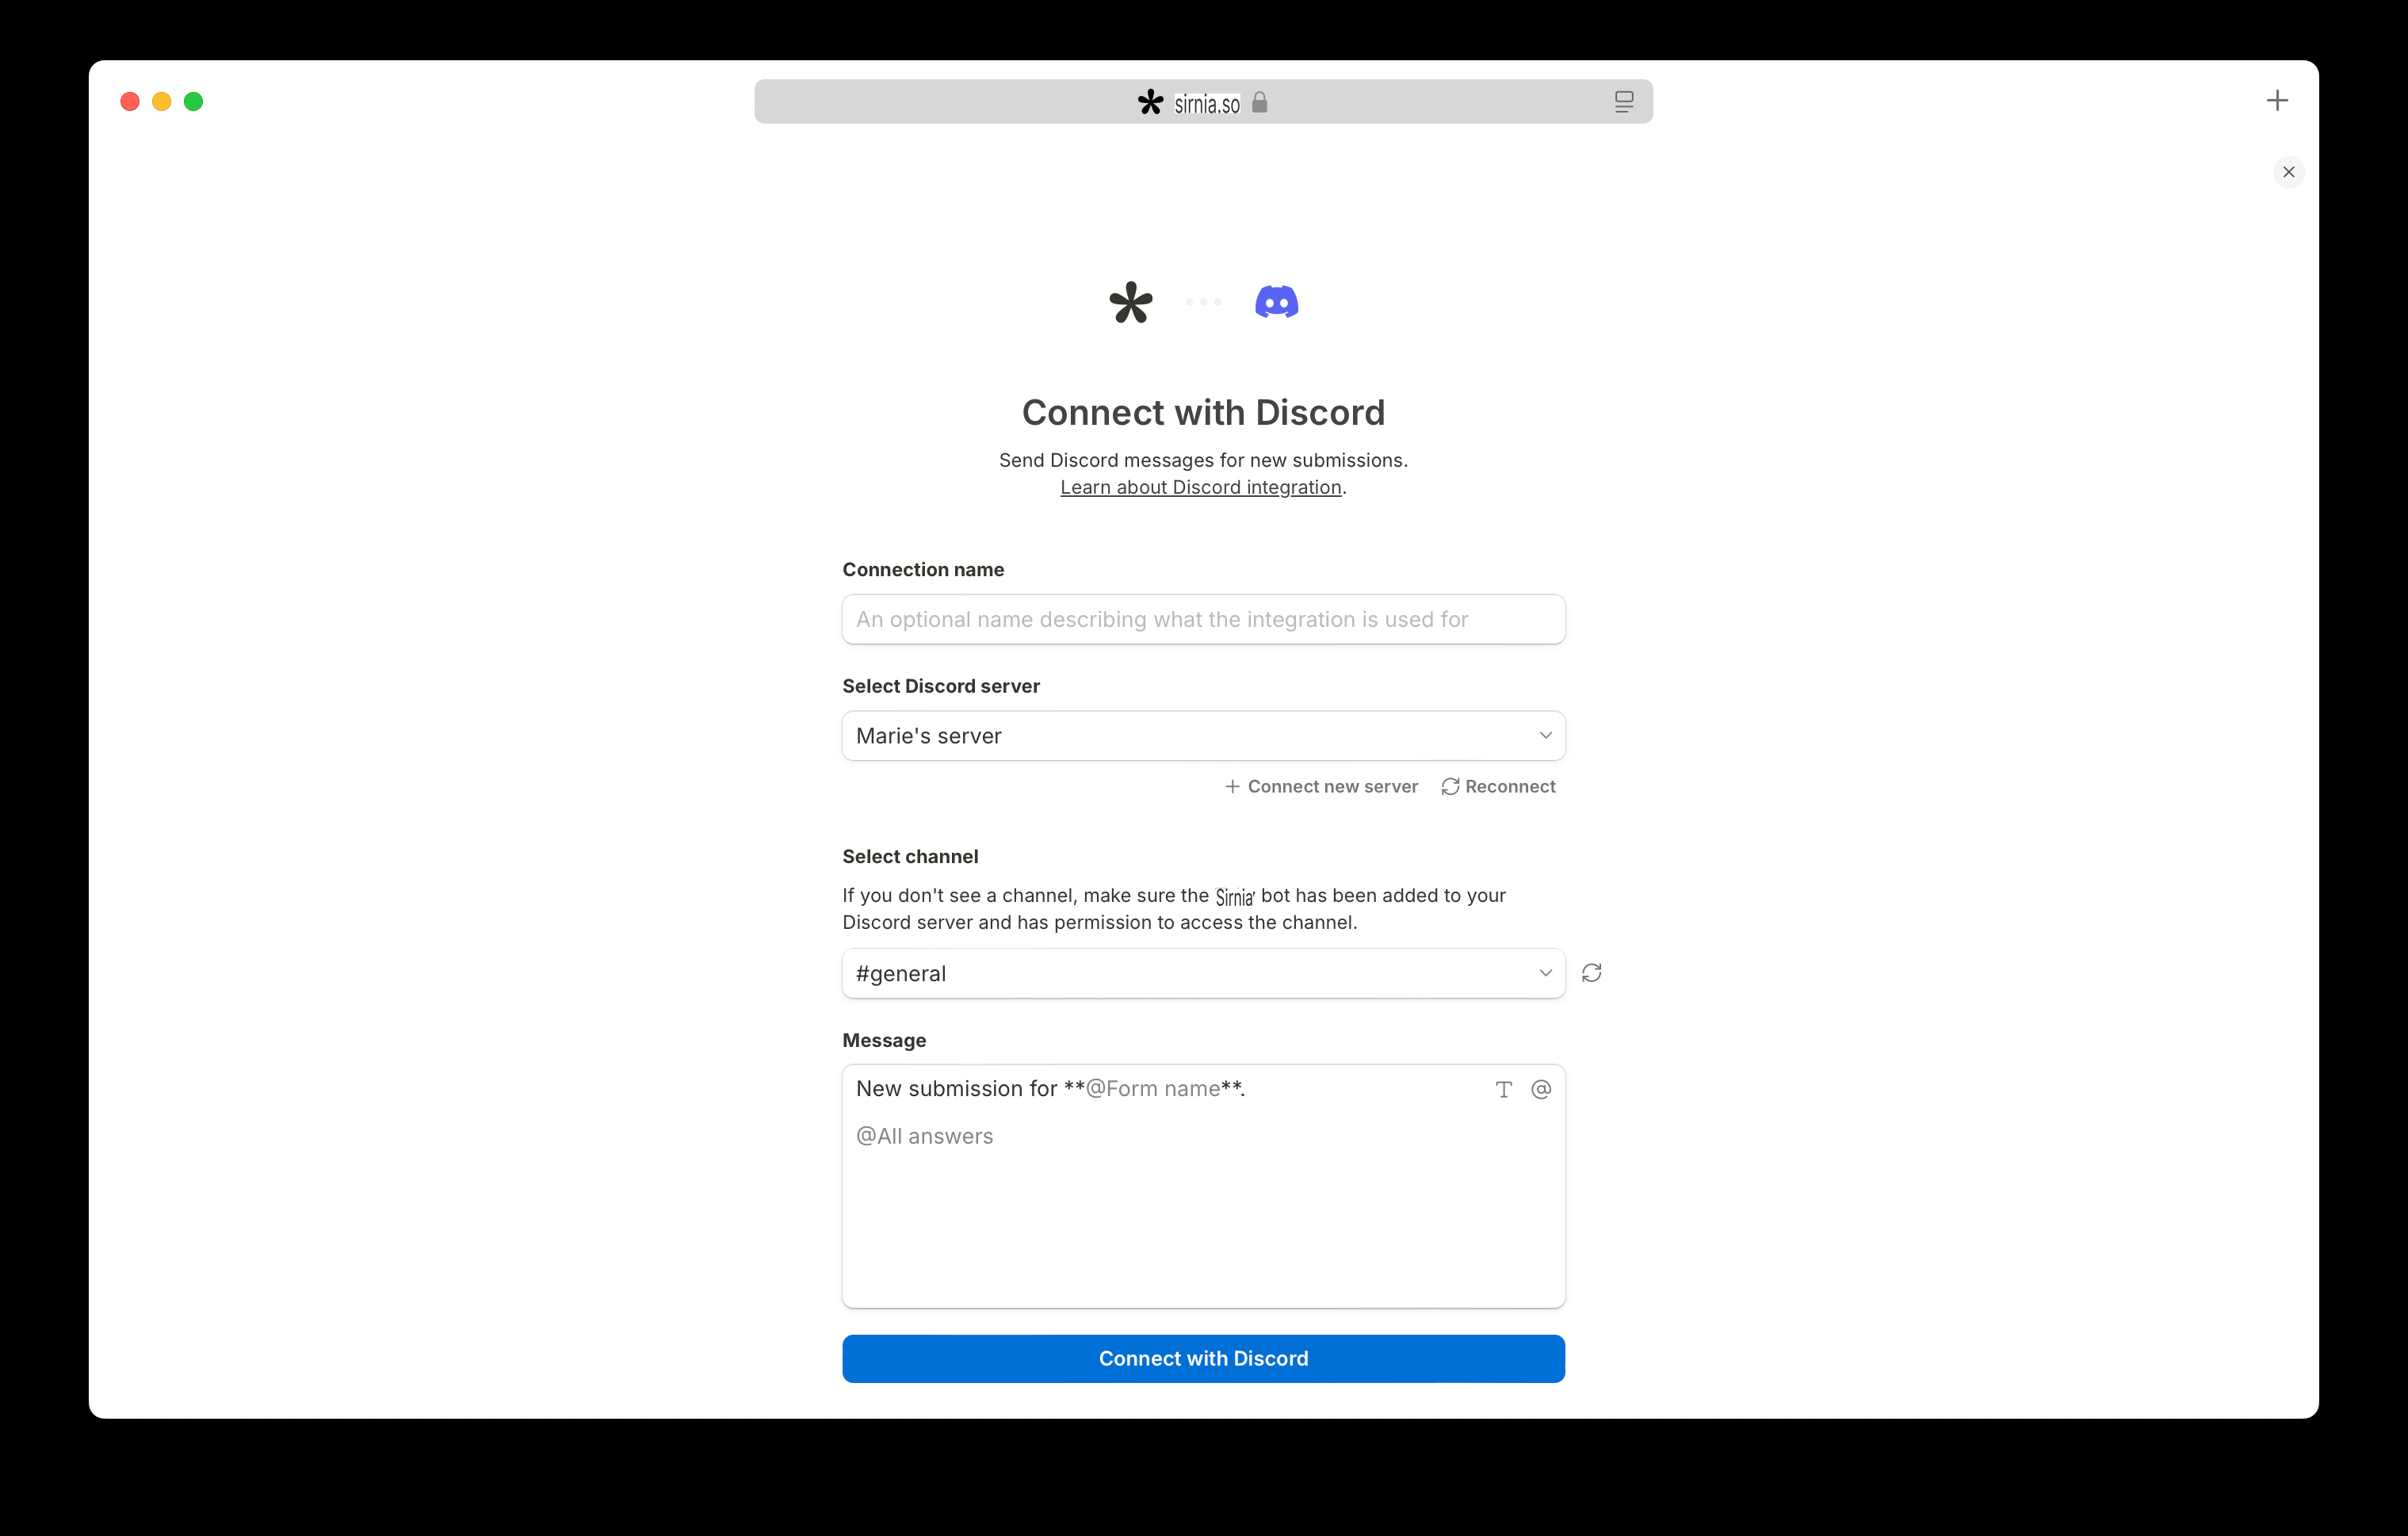Focus the Connection name input field

[1203, 619]
